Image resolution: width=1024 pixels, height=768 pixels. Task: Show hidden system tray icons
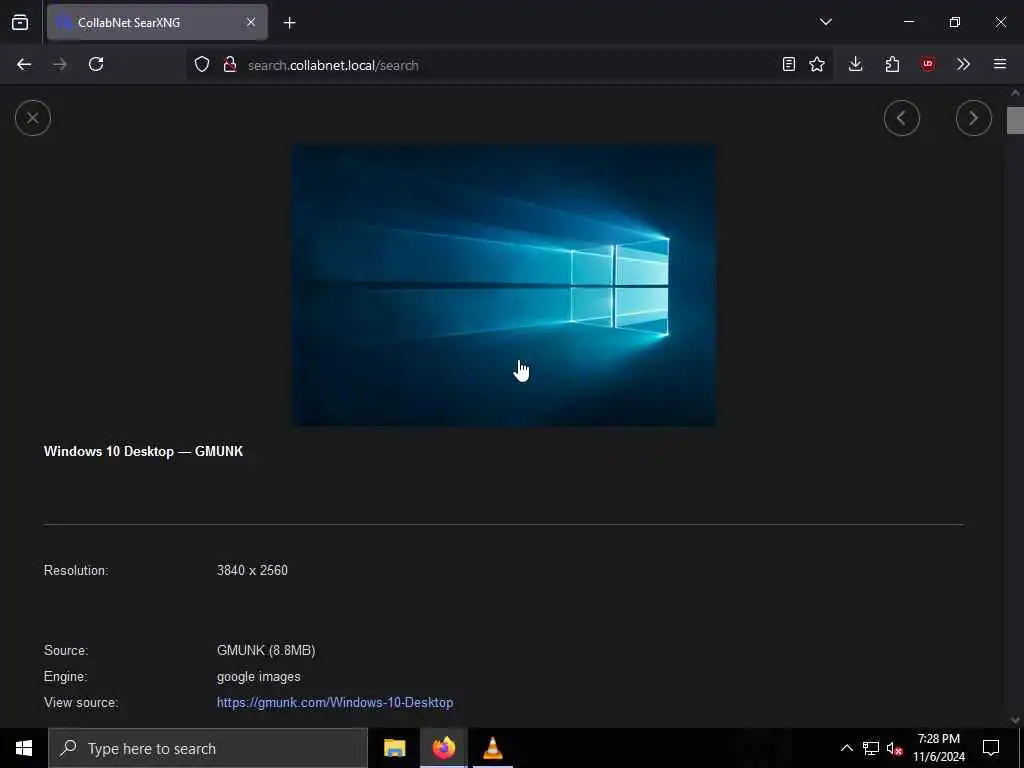coord(846,748)
